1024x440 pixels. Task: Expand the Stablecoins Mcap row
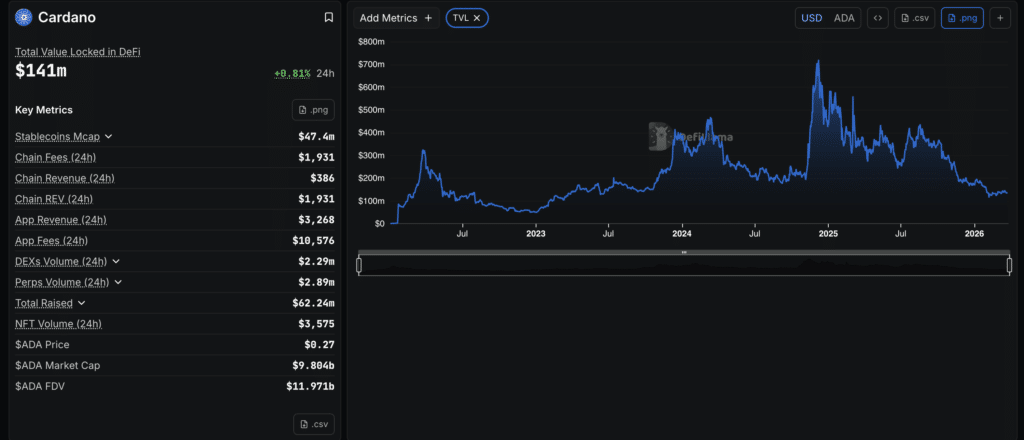(x=109, y=136)
